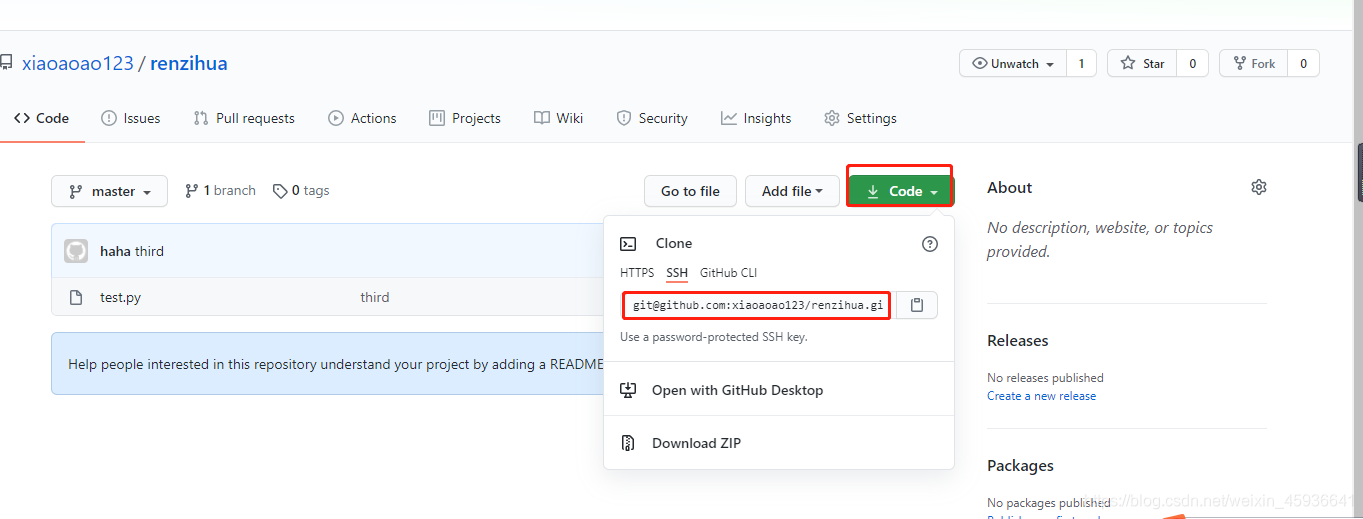
Task: Click the file icon beside test.py
Action: tap(75, 297)
